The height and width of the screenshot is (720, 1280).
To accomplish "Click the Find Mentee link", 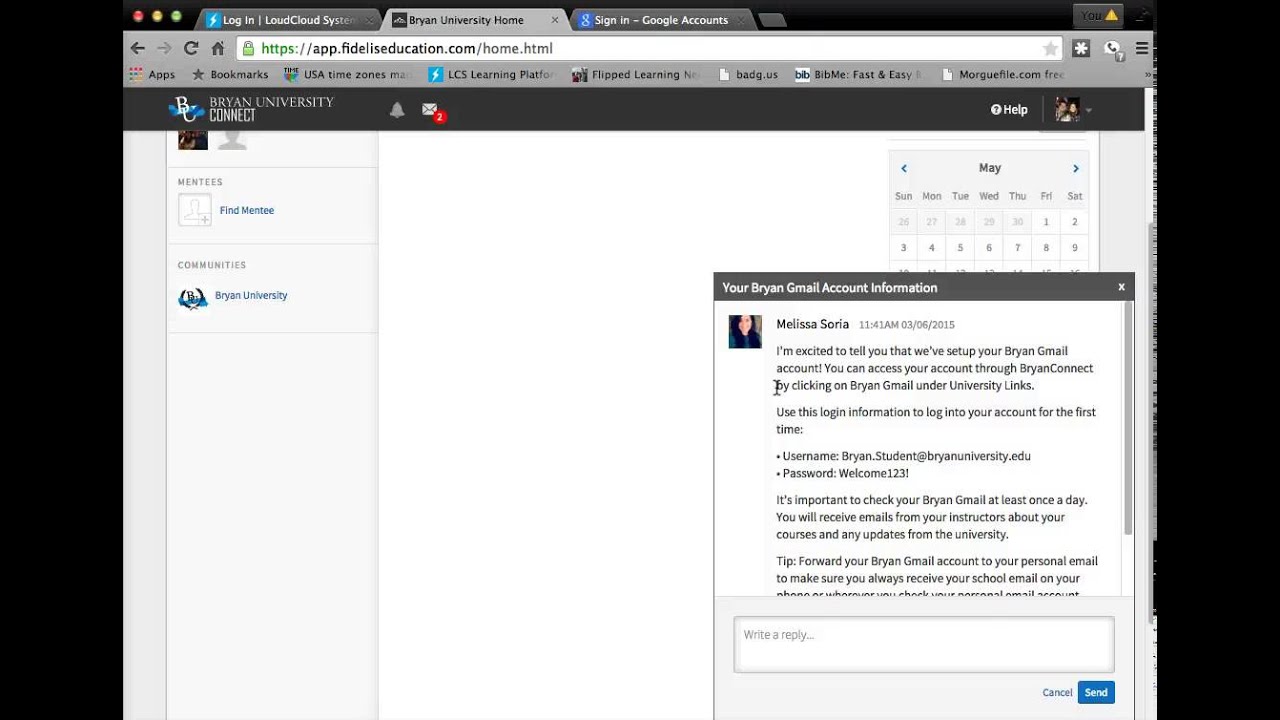I will 247,210.
